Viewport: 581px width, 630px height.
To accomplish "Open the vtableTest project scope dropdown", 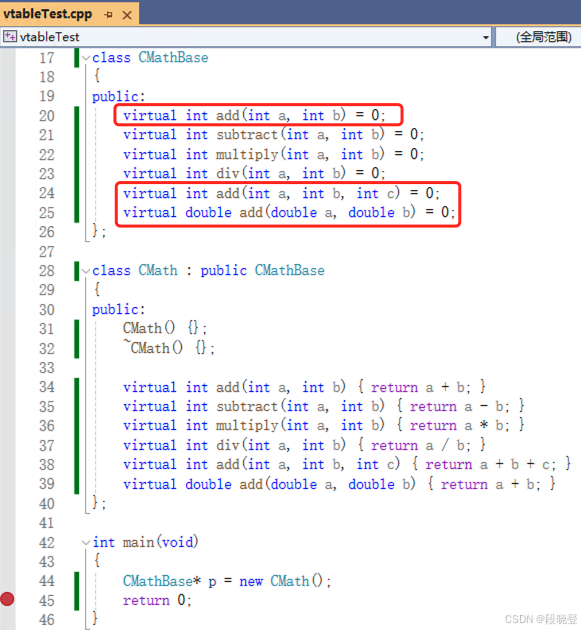I will [x=485, y=37].
